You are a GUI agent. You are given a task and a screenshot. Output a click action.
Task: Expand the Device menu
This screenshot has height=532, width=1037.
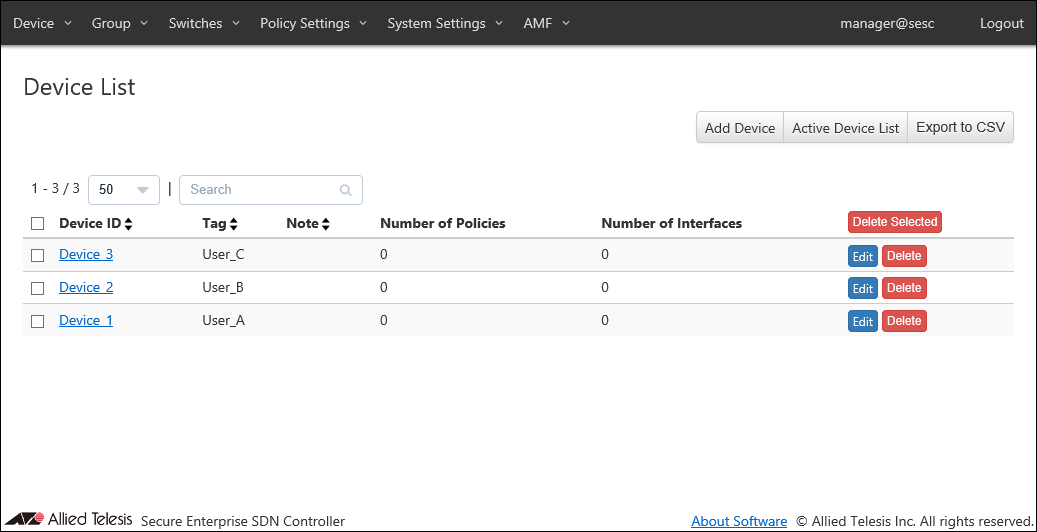point(42,23)
